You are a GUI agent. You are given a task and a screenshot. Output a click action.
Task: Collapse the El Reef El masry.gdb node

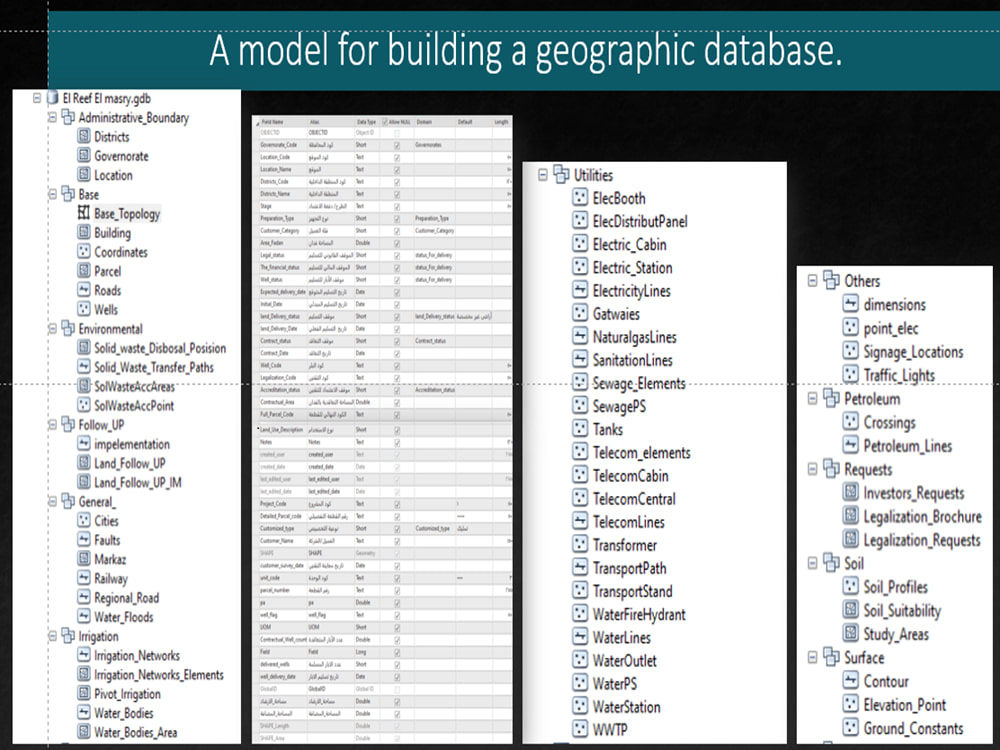(37, 98)
